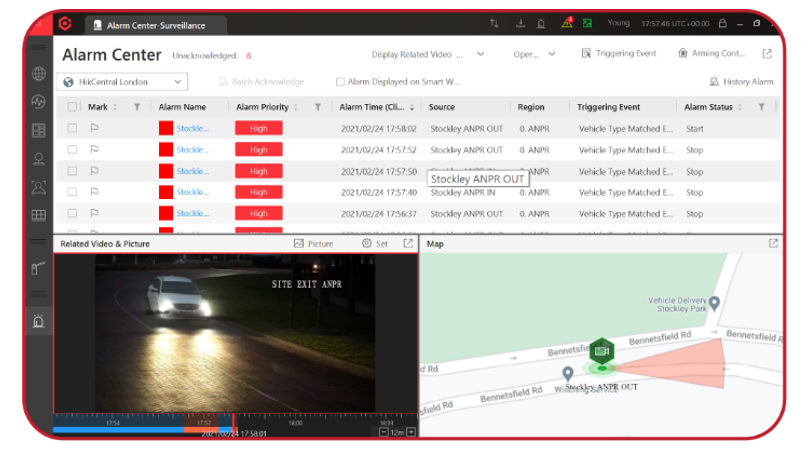Select checkbox for alarm at 17:56:37
This screenshot has width=808, height=450.
coord(72,213)
